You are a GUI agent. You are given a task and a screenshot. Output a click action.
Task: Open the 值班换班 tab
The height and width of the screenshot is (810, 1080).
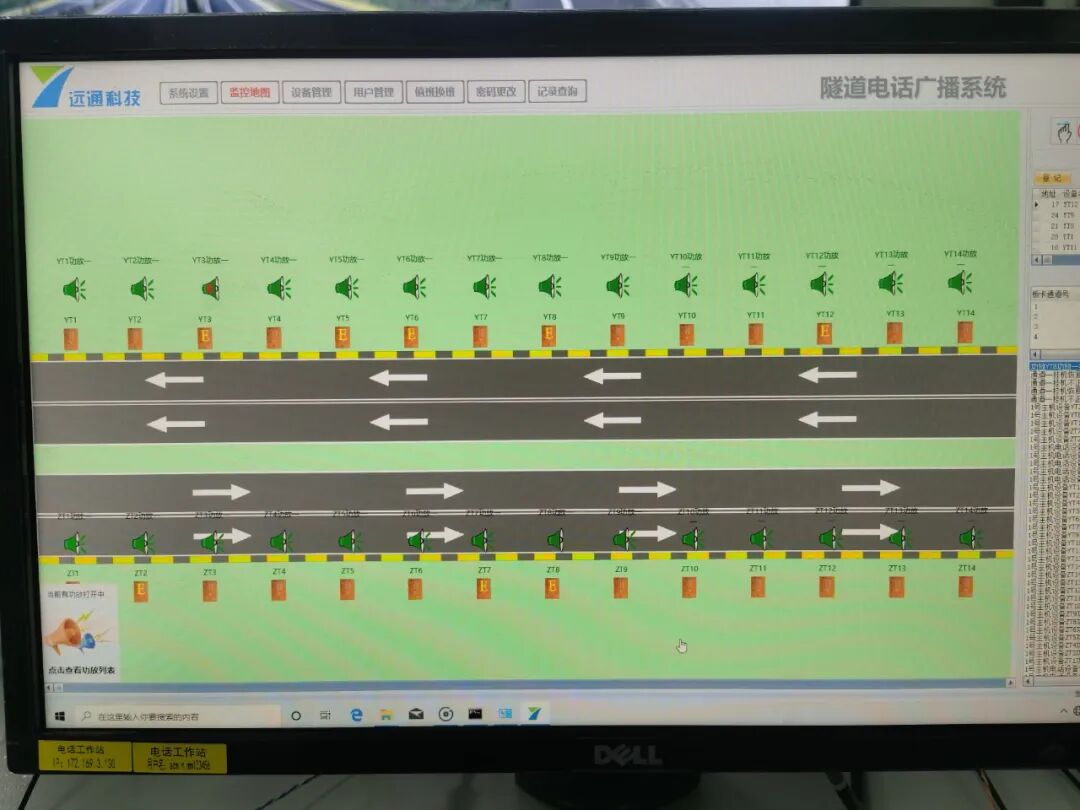pos(435,92)
